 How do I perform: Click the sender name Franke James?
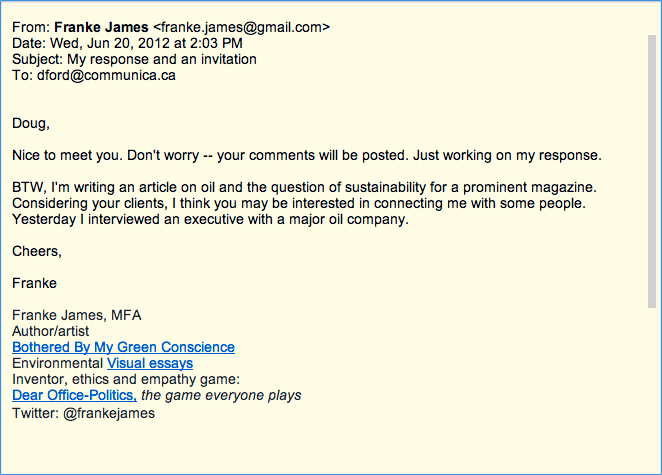point(101,27)
